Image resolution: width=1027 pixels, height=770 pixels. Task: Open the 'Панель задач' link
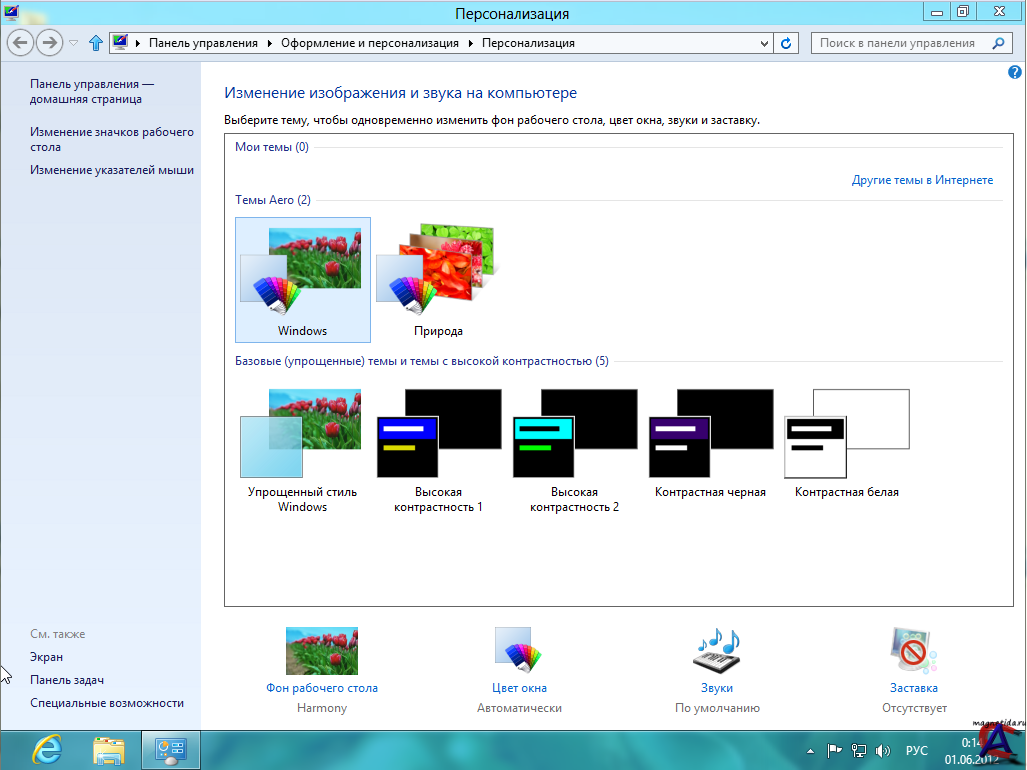67,680
